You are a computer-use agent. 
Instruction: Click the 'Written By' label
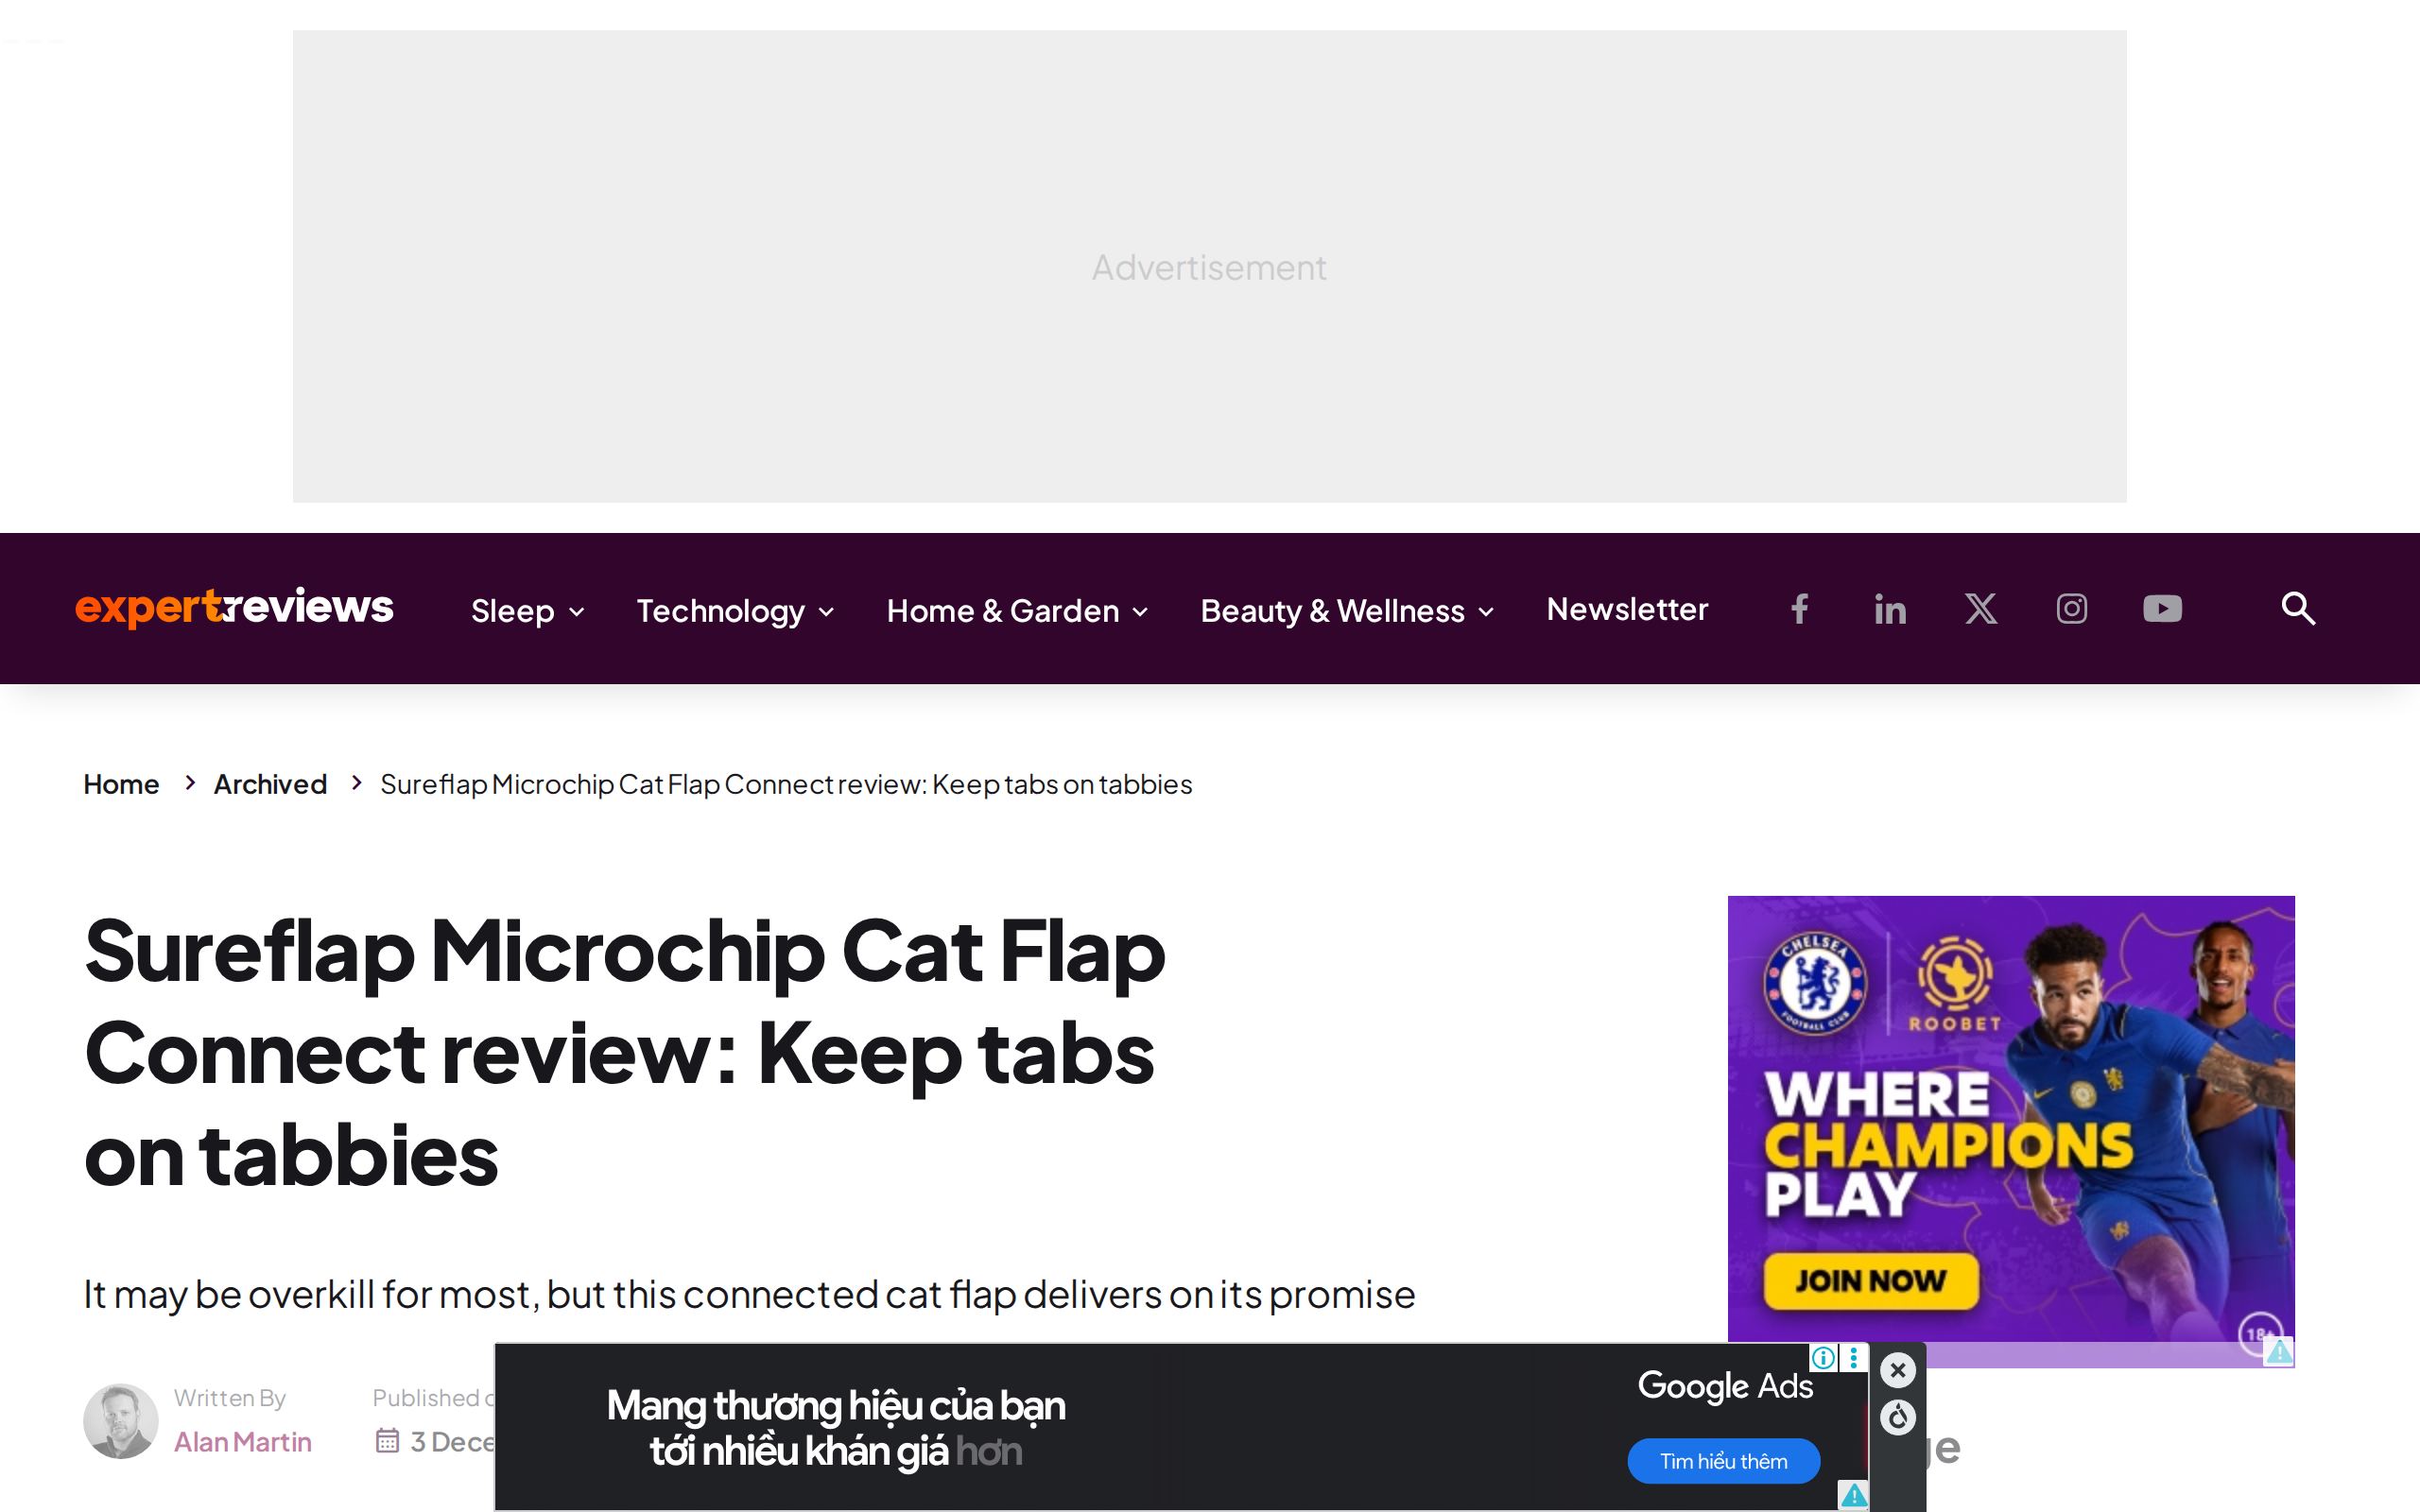point(230,1398)
